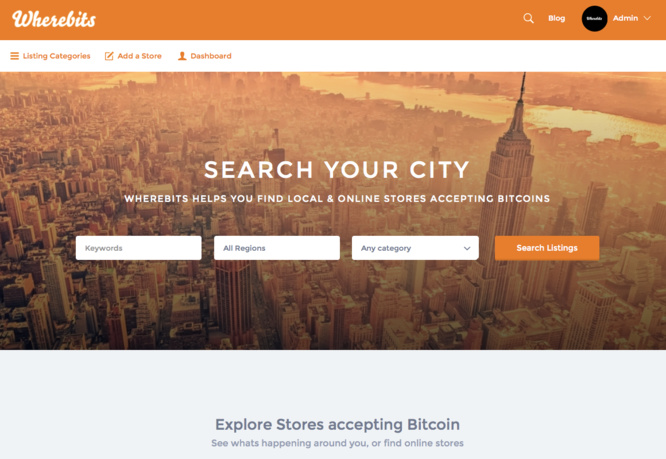Screen dimensions: 666x459
Task: Click the person icon beside Dashboard
Action: (182, 56)
